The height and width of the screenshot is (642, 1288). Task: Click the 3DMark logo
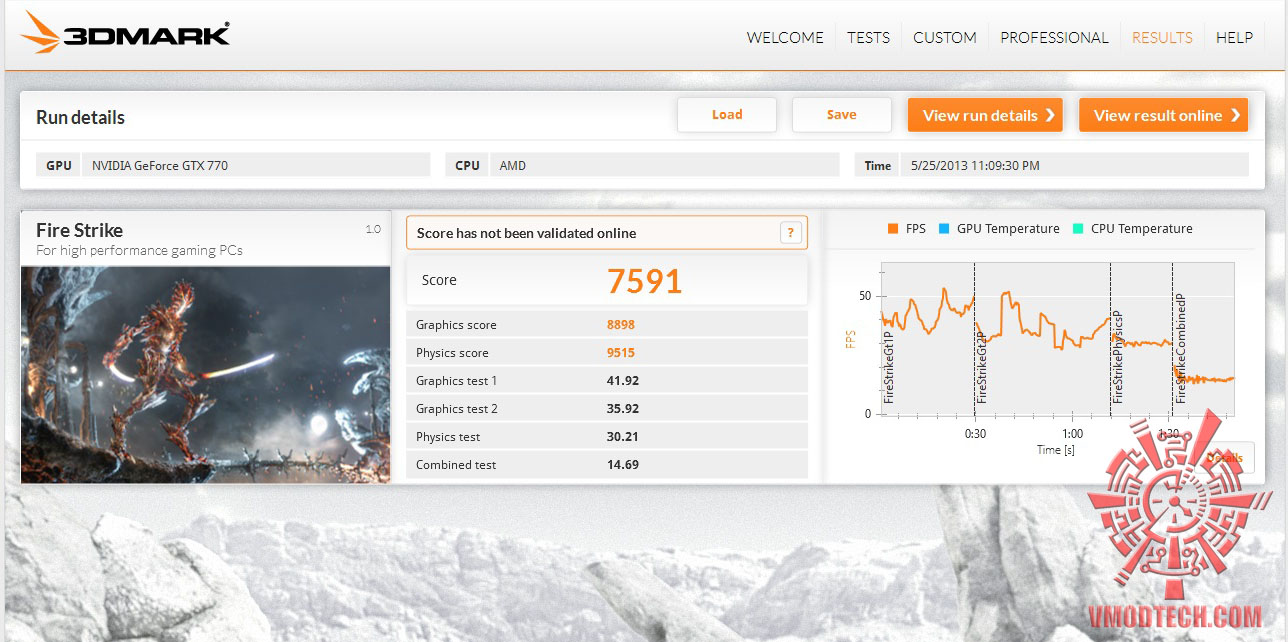126,33
